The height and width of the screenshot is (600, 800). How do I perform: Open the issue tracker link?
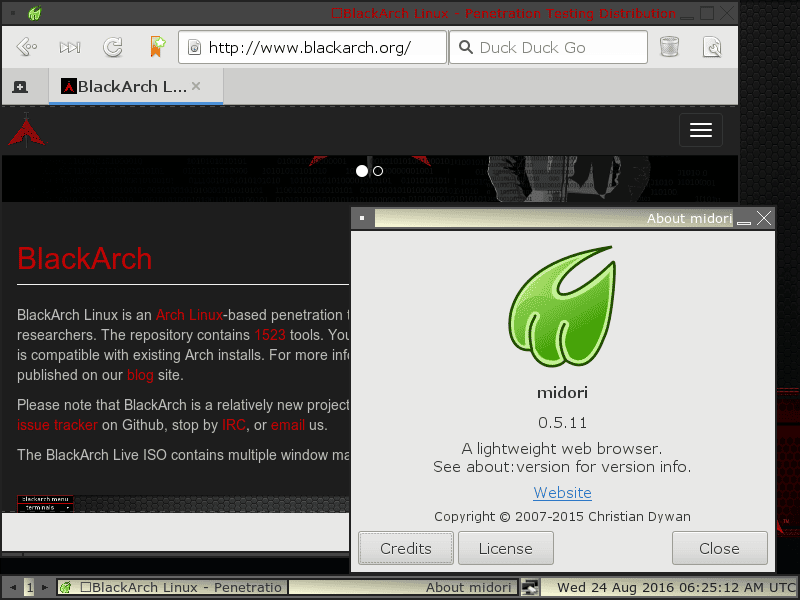[x=57, y=425]
